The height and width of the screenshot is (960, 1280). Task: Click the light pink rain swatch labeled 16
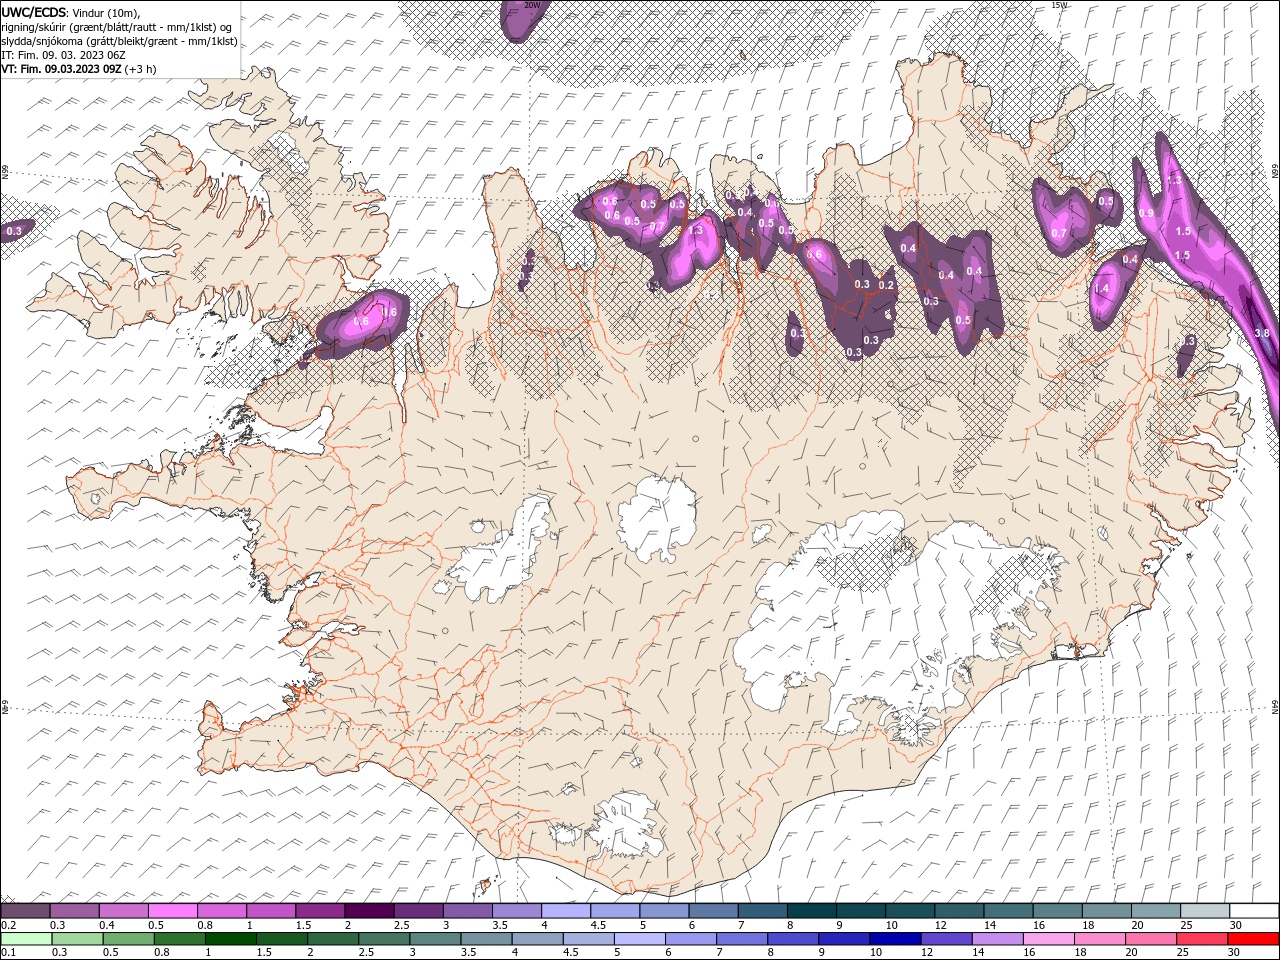click(1048, 939)
